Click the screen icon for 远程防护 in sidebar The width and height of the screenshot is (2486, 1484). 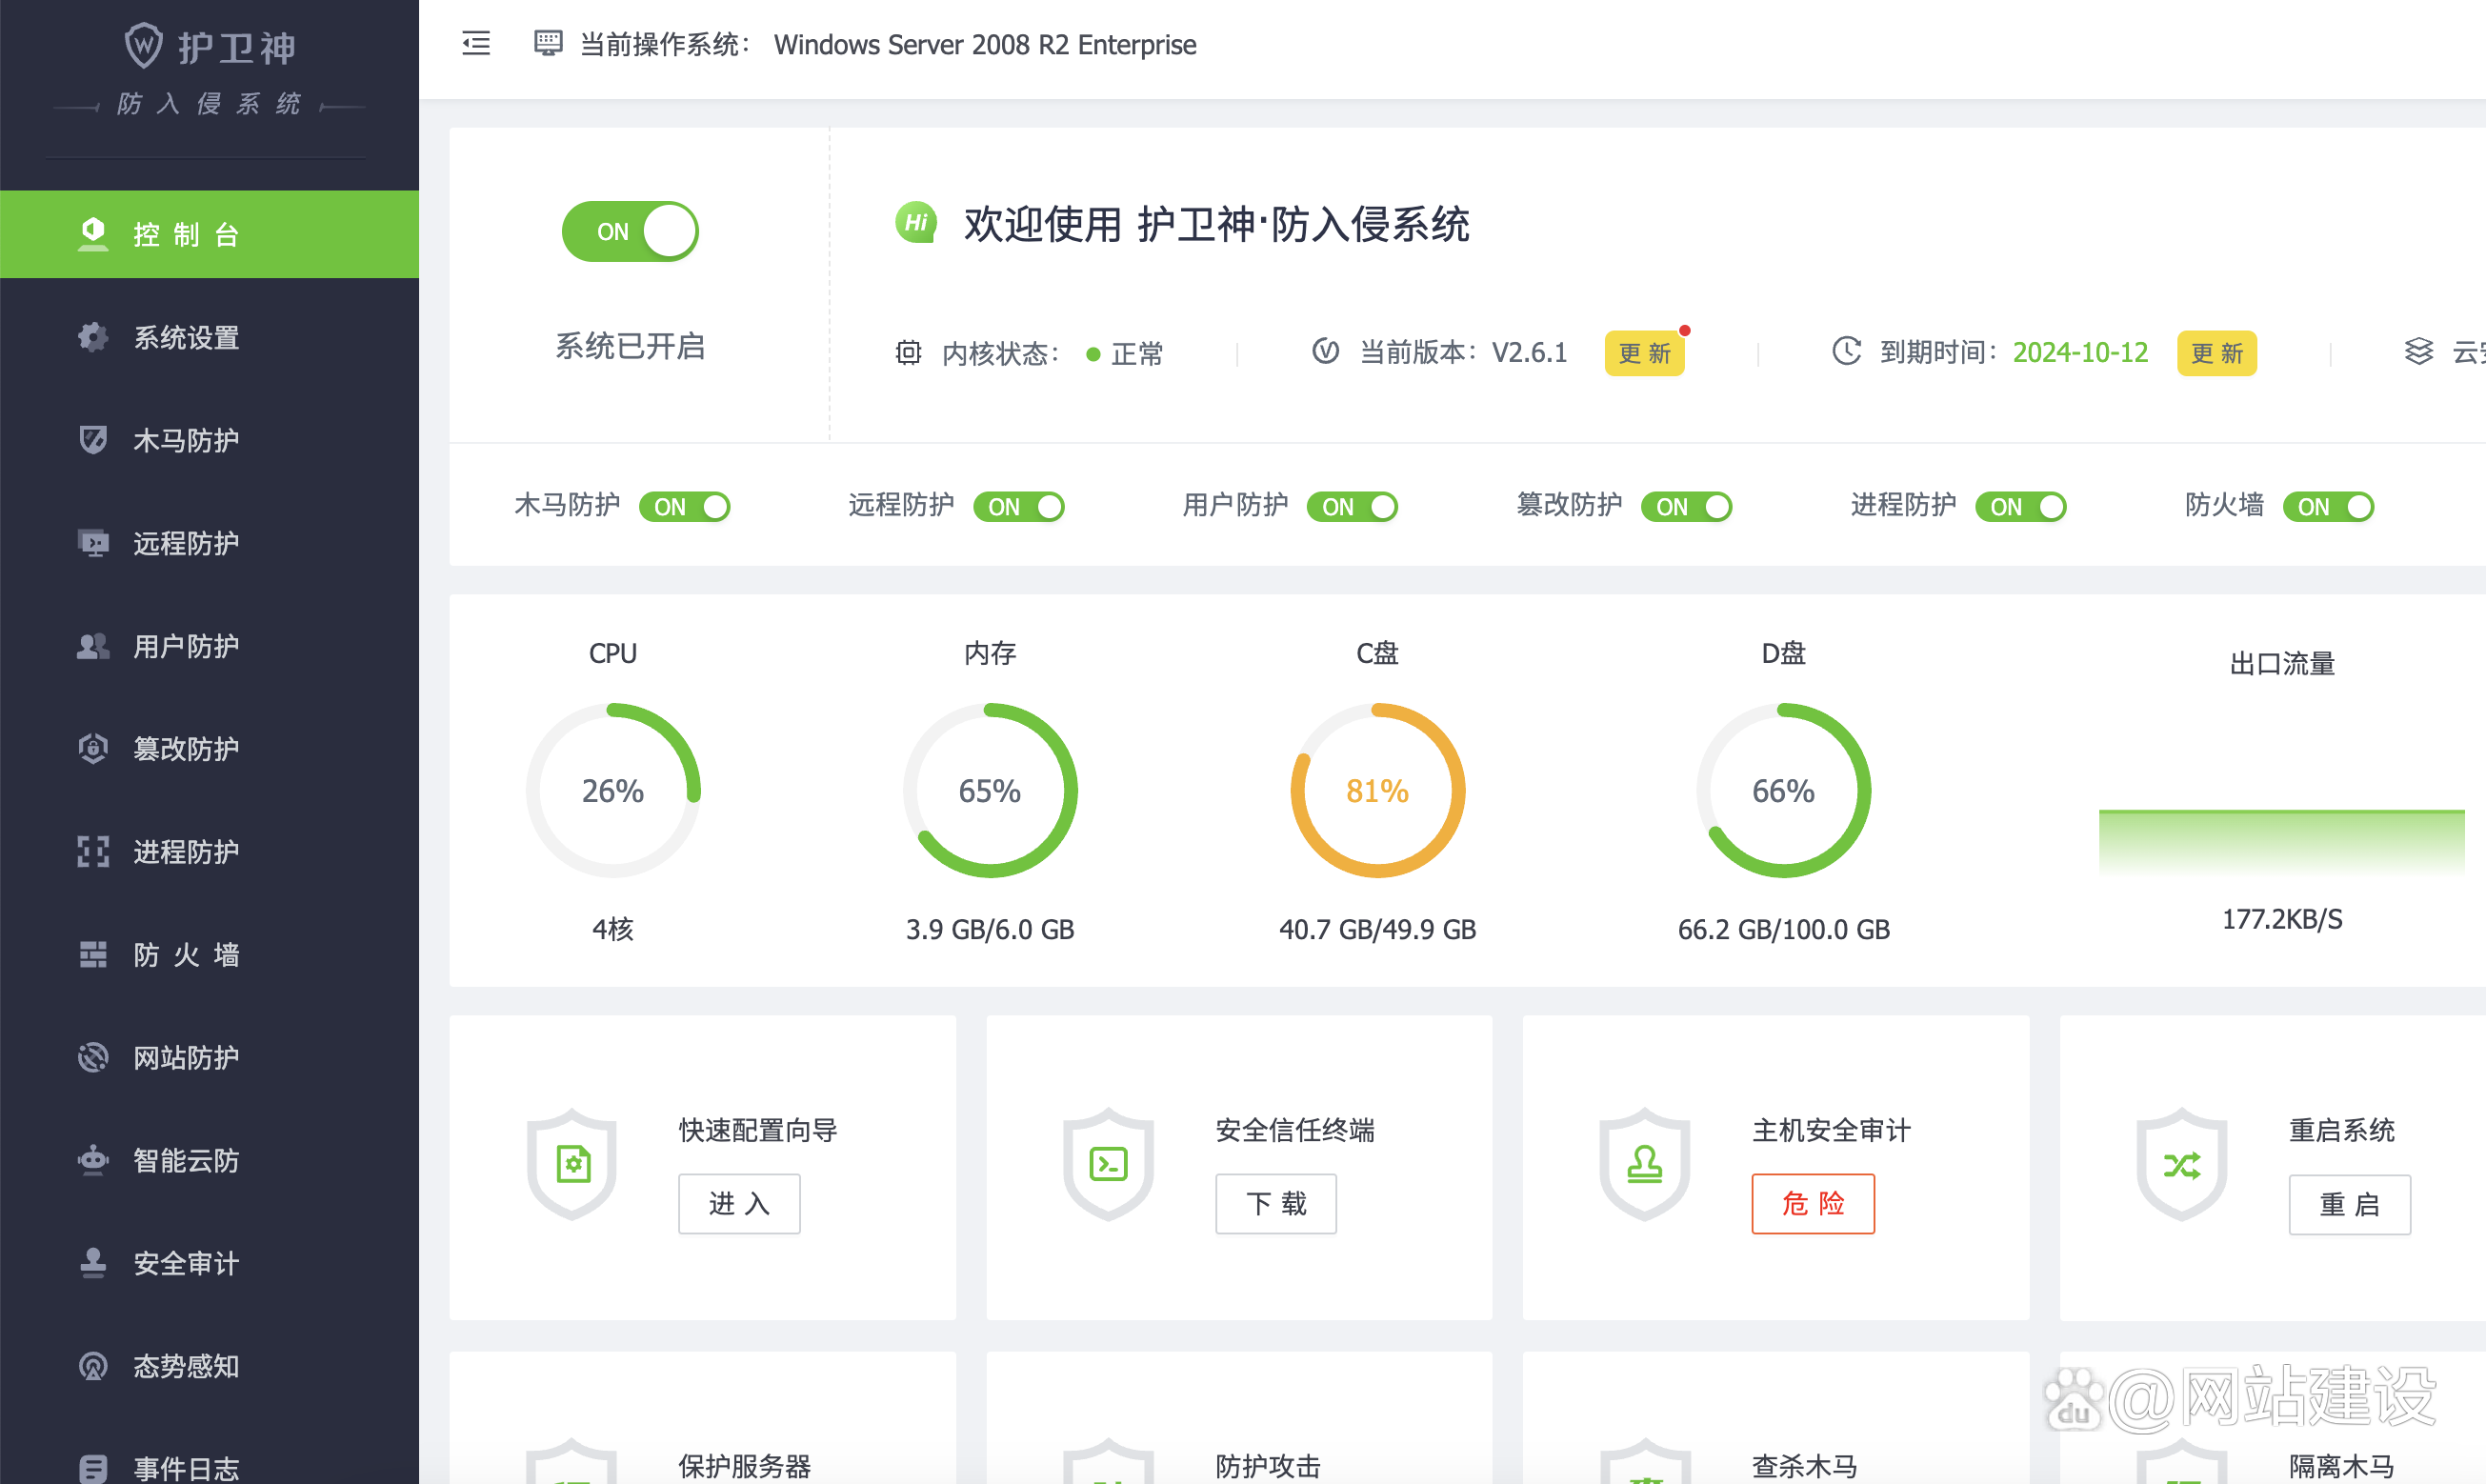click(93, 543)
